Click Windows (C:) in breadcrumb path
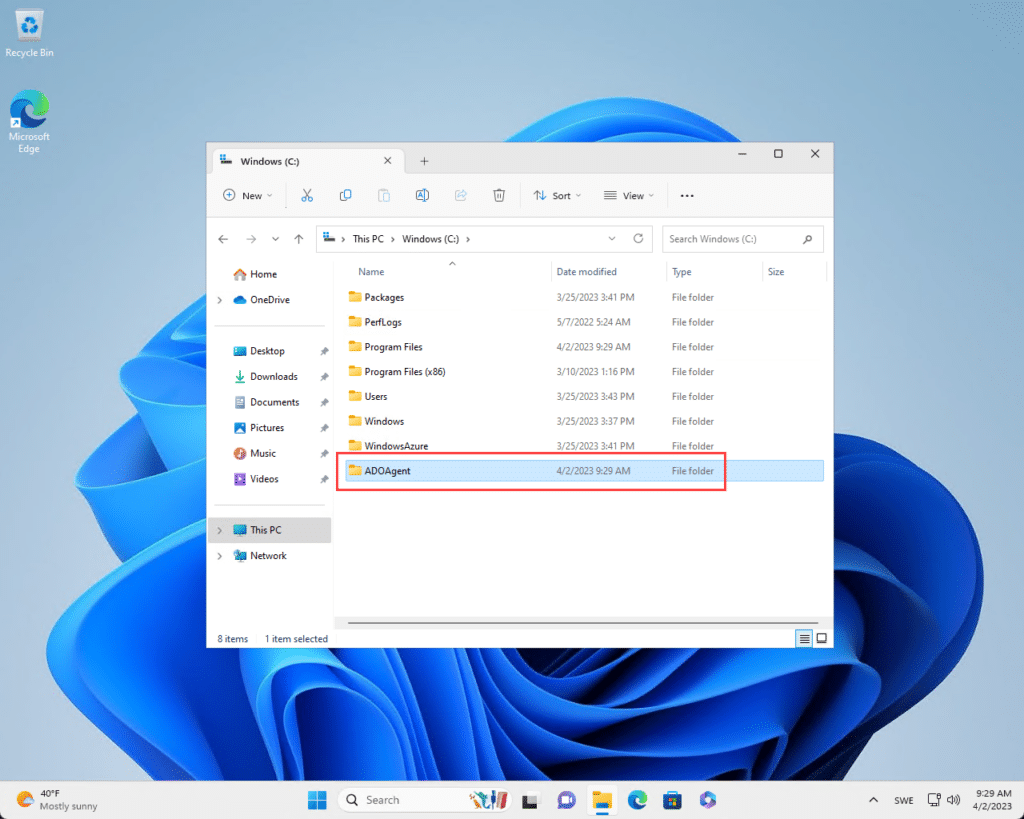 [430, 239]
